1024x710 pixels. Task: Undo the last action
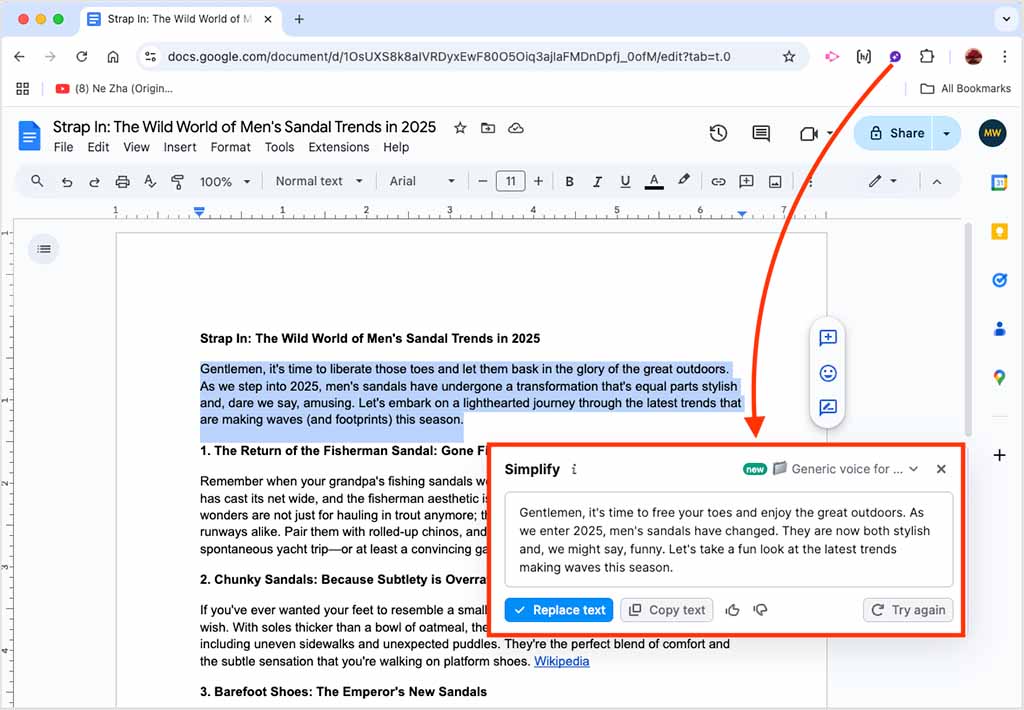click(x=67, y=182)
